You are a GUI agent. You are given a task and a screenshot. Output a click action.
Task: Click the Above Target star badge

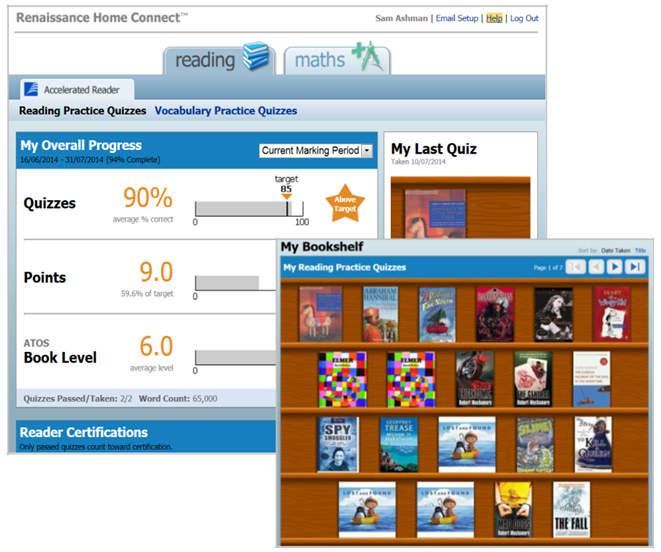pyautogui.click(x=345, y=204)
